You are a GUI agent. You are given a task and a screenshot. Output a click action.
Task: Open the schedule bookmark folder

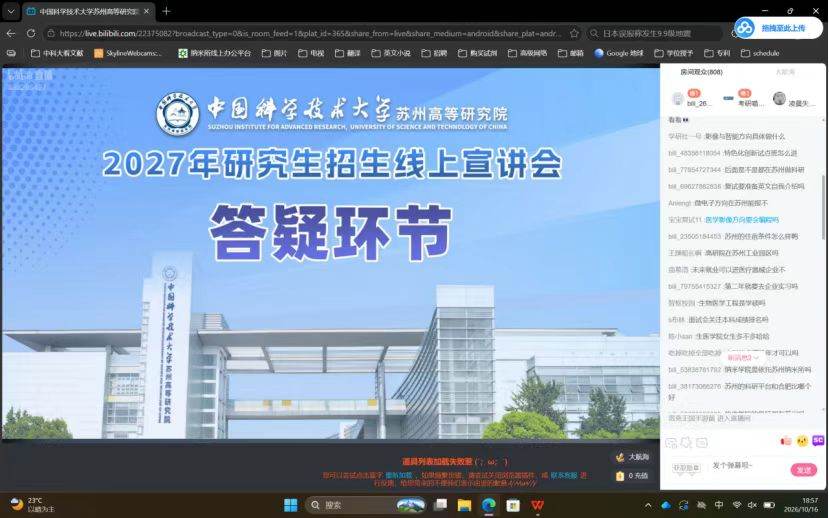[760, 53]
